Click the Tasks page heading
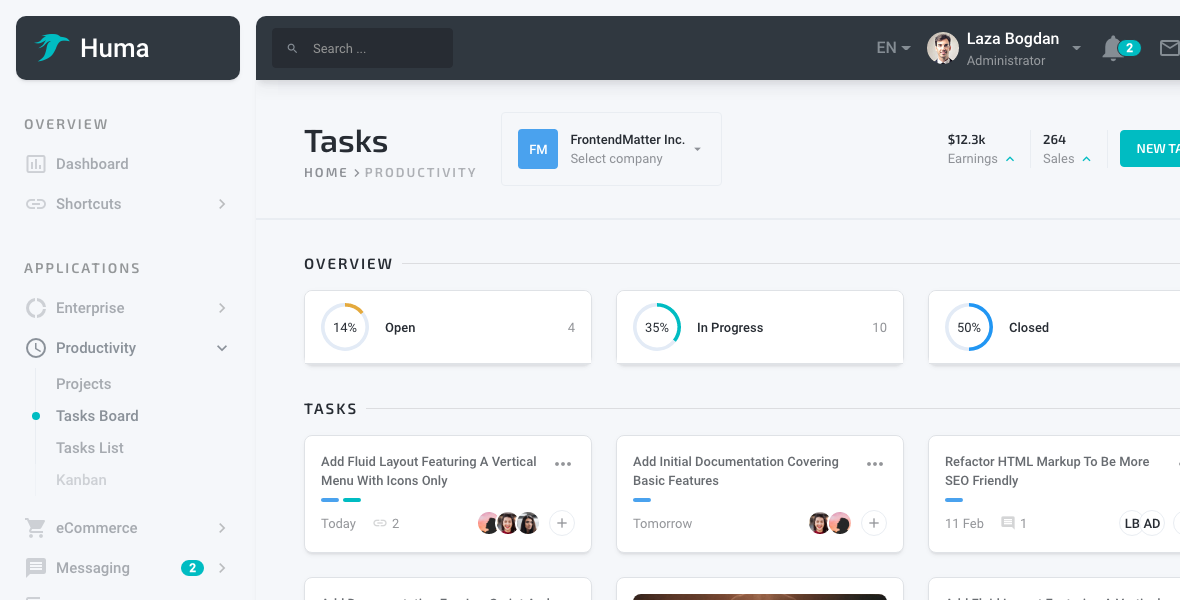Image resolution: width=1180 pixels, height=600 pixels. coord(346,142)
